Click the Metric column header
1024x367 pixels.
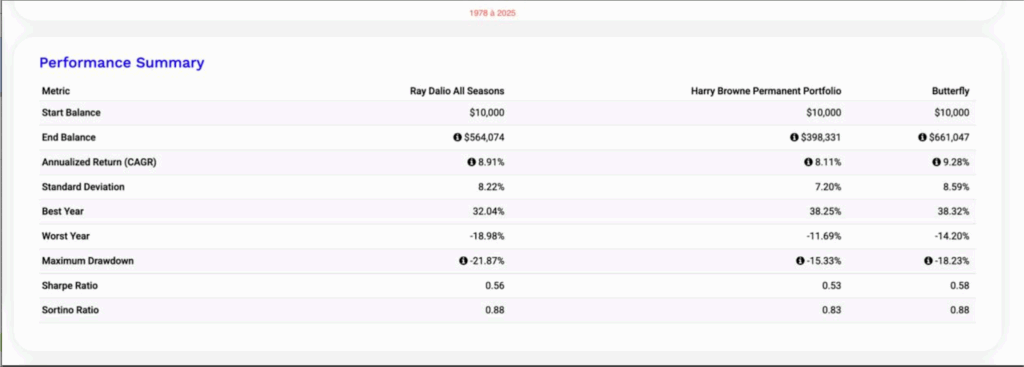56,91
